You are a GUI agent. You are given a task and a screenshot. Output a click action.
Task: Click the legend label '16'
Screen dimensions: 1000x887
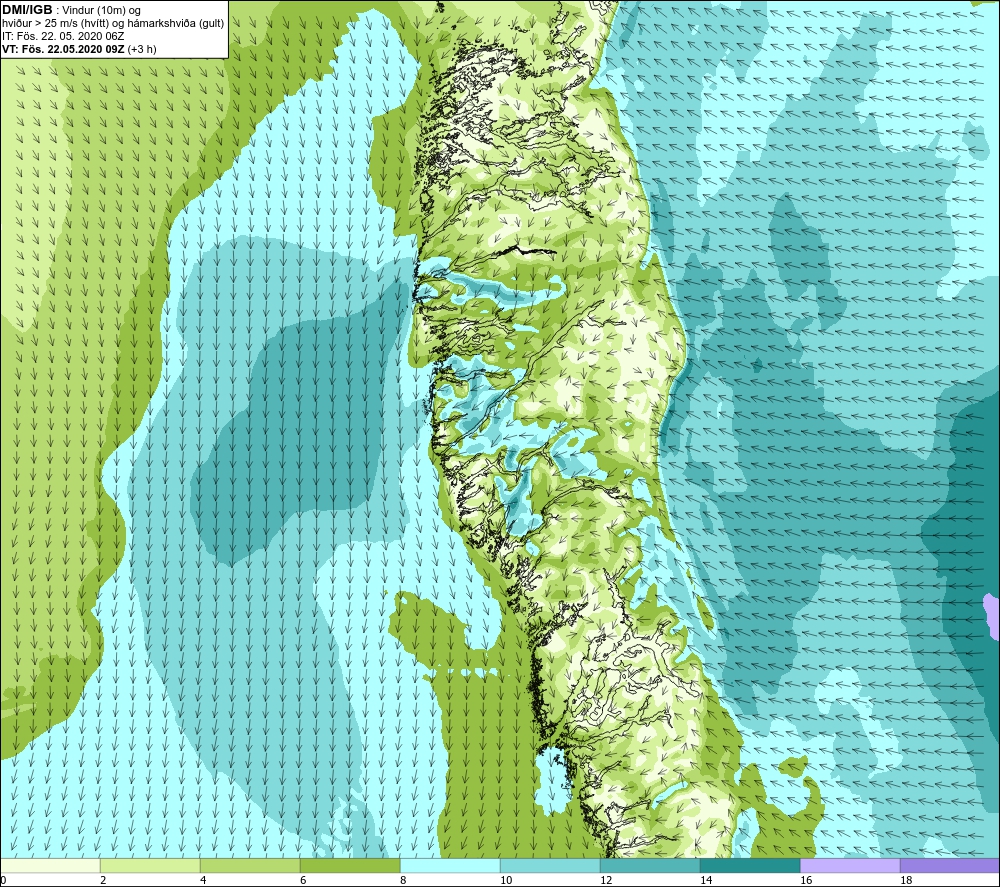tap(805, 880)
